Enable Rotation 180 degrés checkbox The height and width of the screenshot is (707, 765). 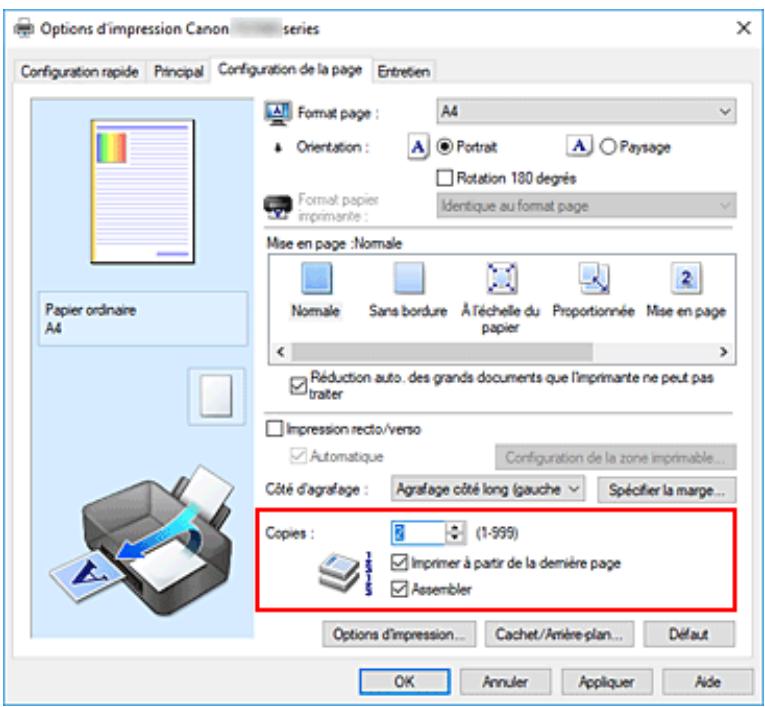pyautogui.click(x=444, y=178)
